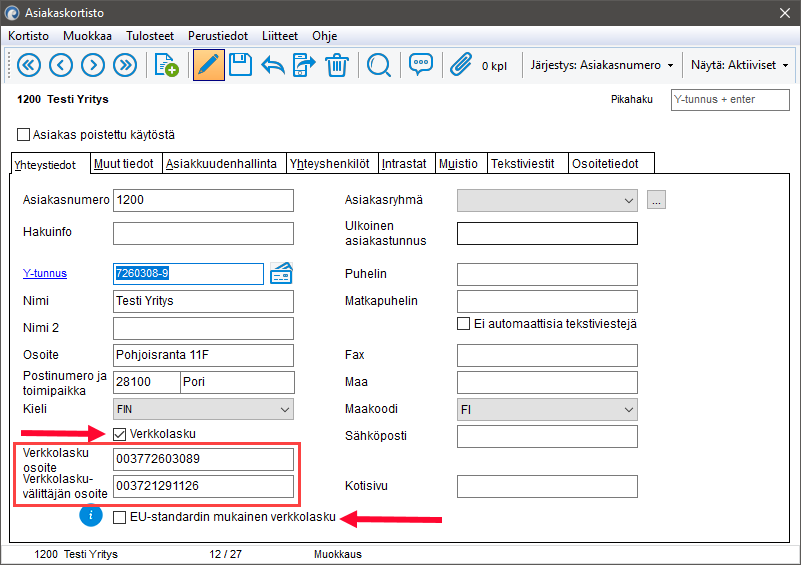Click the Hakuinfo field
The width and height of the screenshot is (801, 565).
(203, 233)
